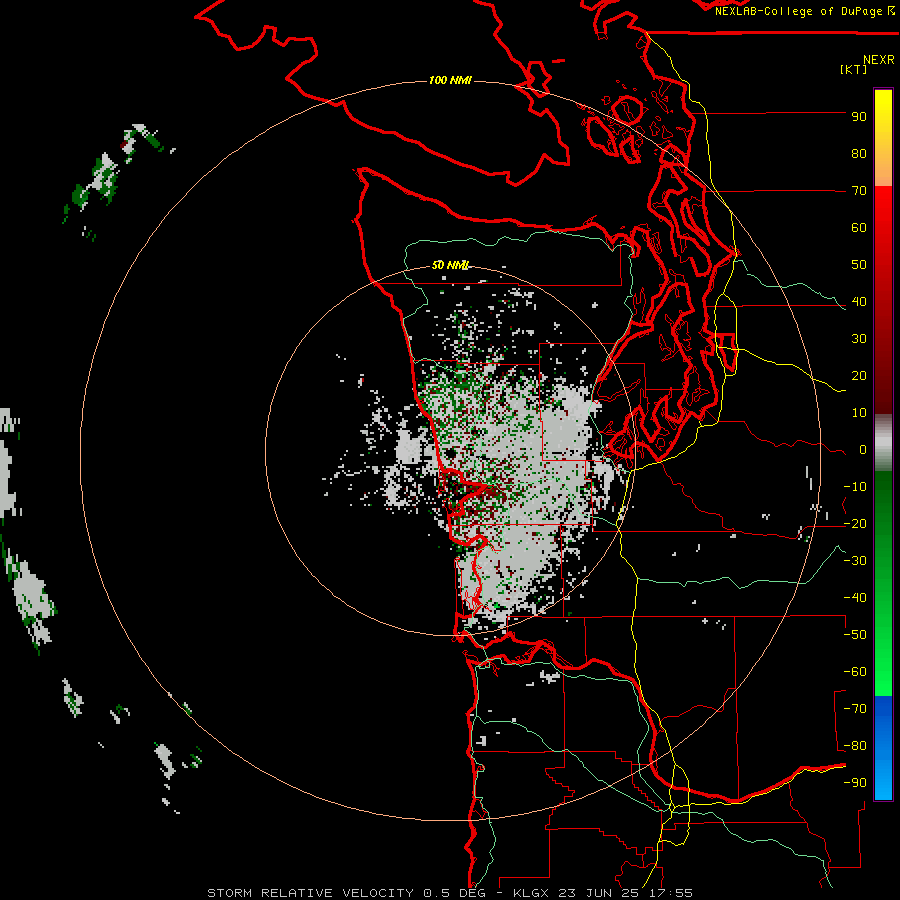Click the -70 value on the velocity scale
The image size is (900, 900).
coord(855,709)
